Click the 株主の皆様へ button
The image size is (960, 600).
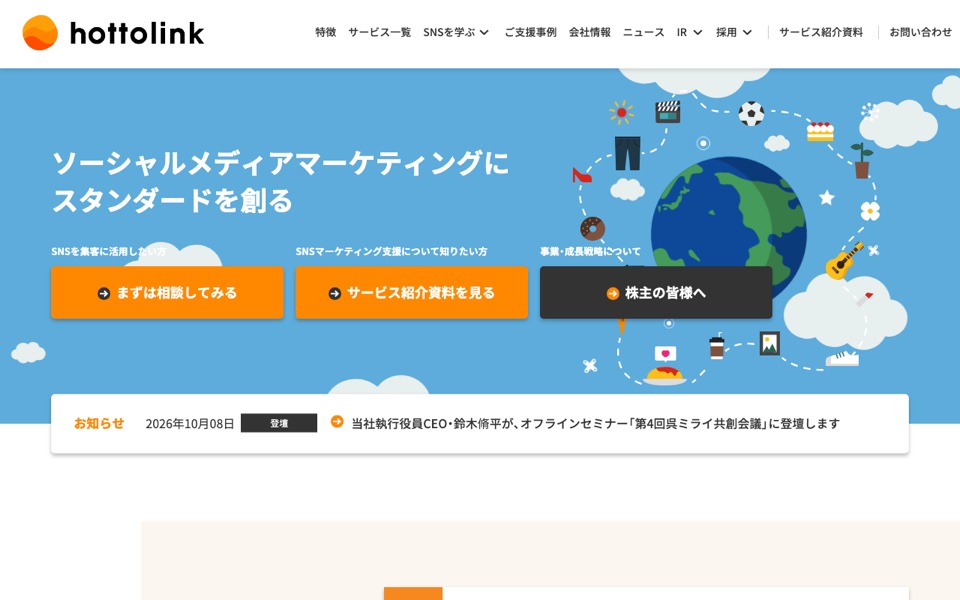pos(656,293)
